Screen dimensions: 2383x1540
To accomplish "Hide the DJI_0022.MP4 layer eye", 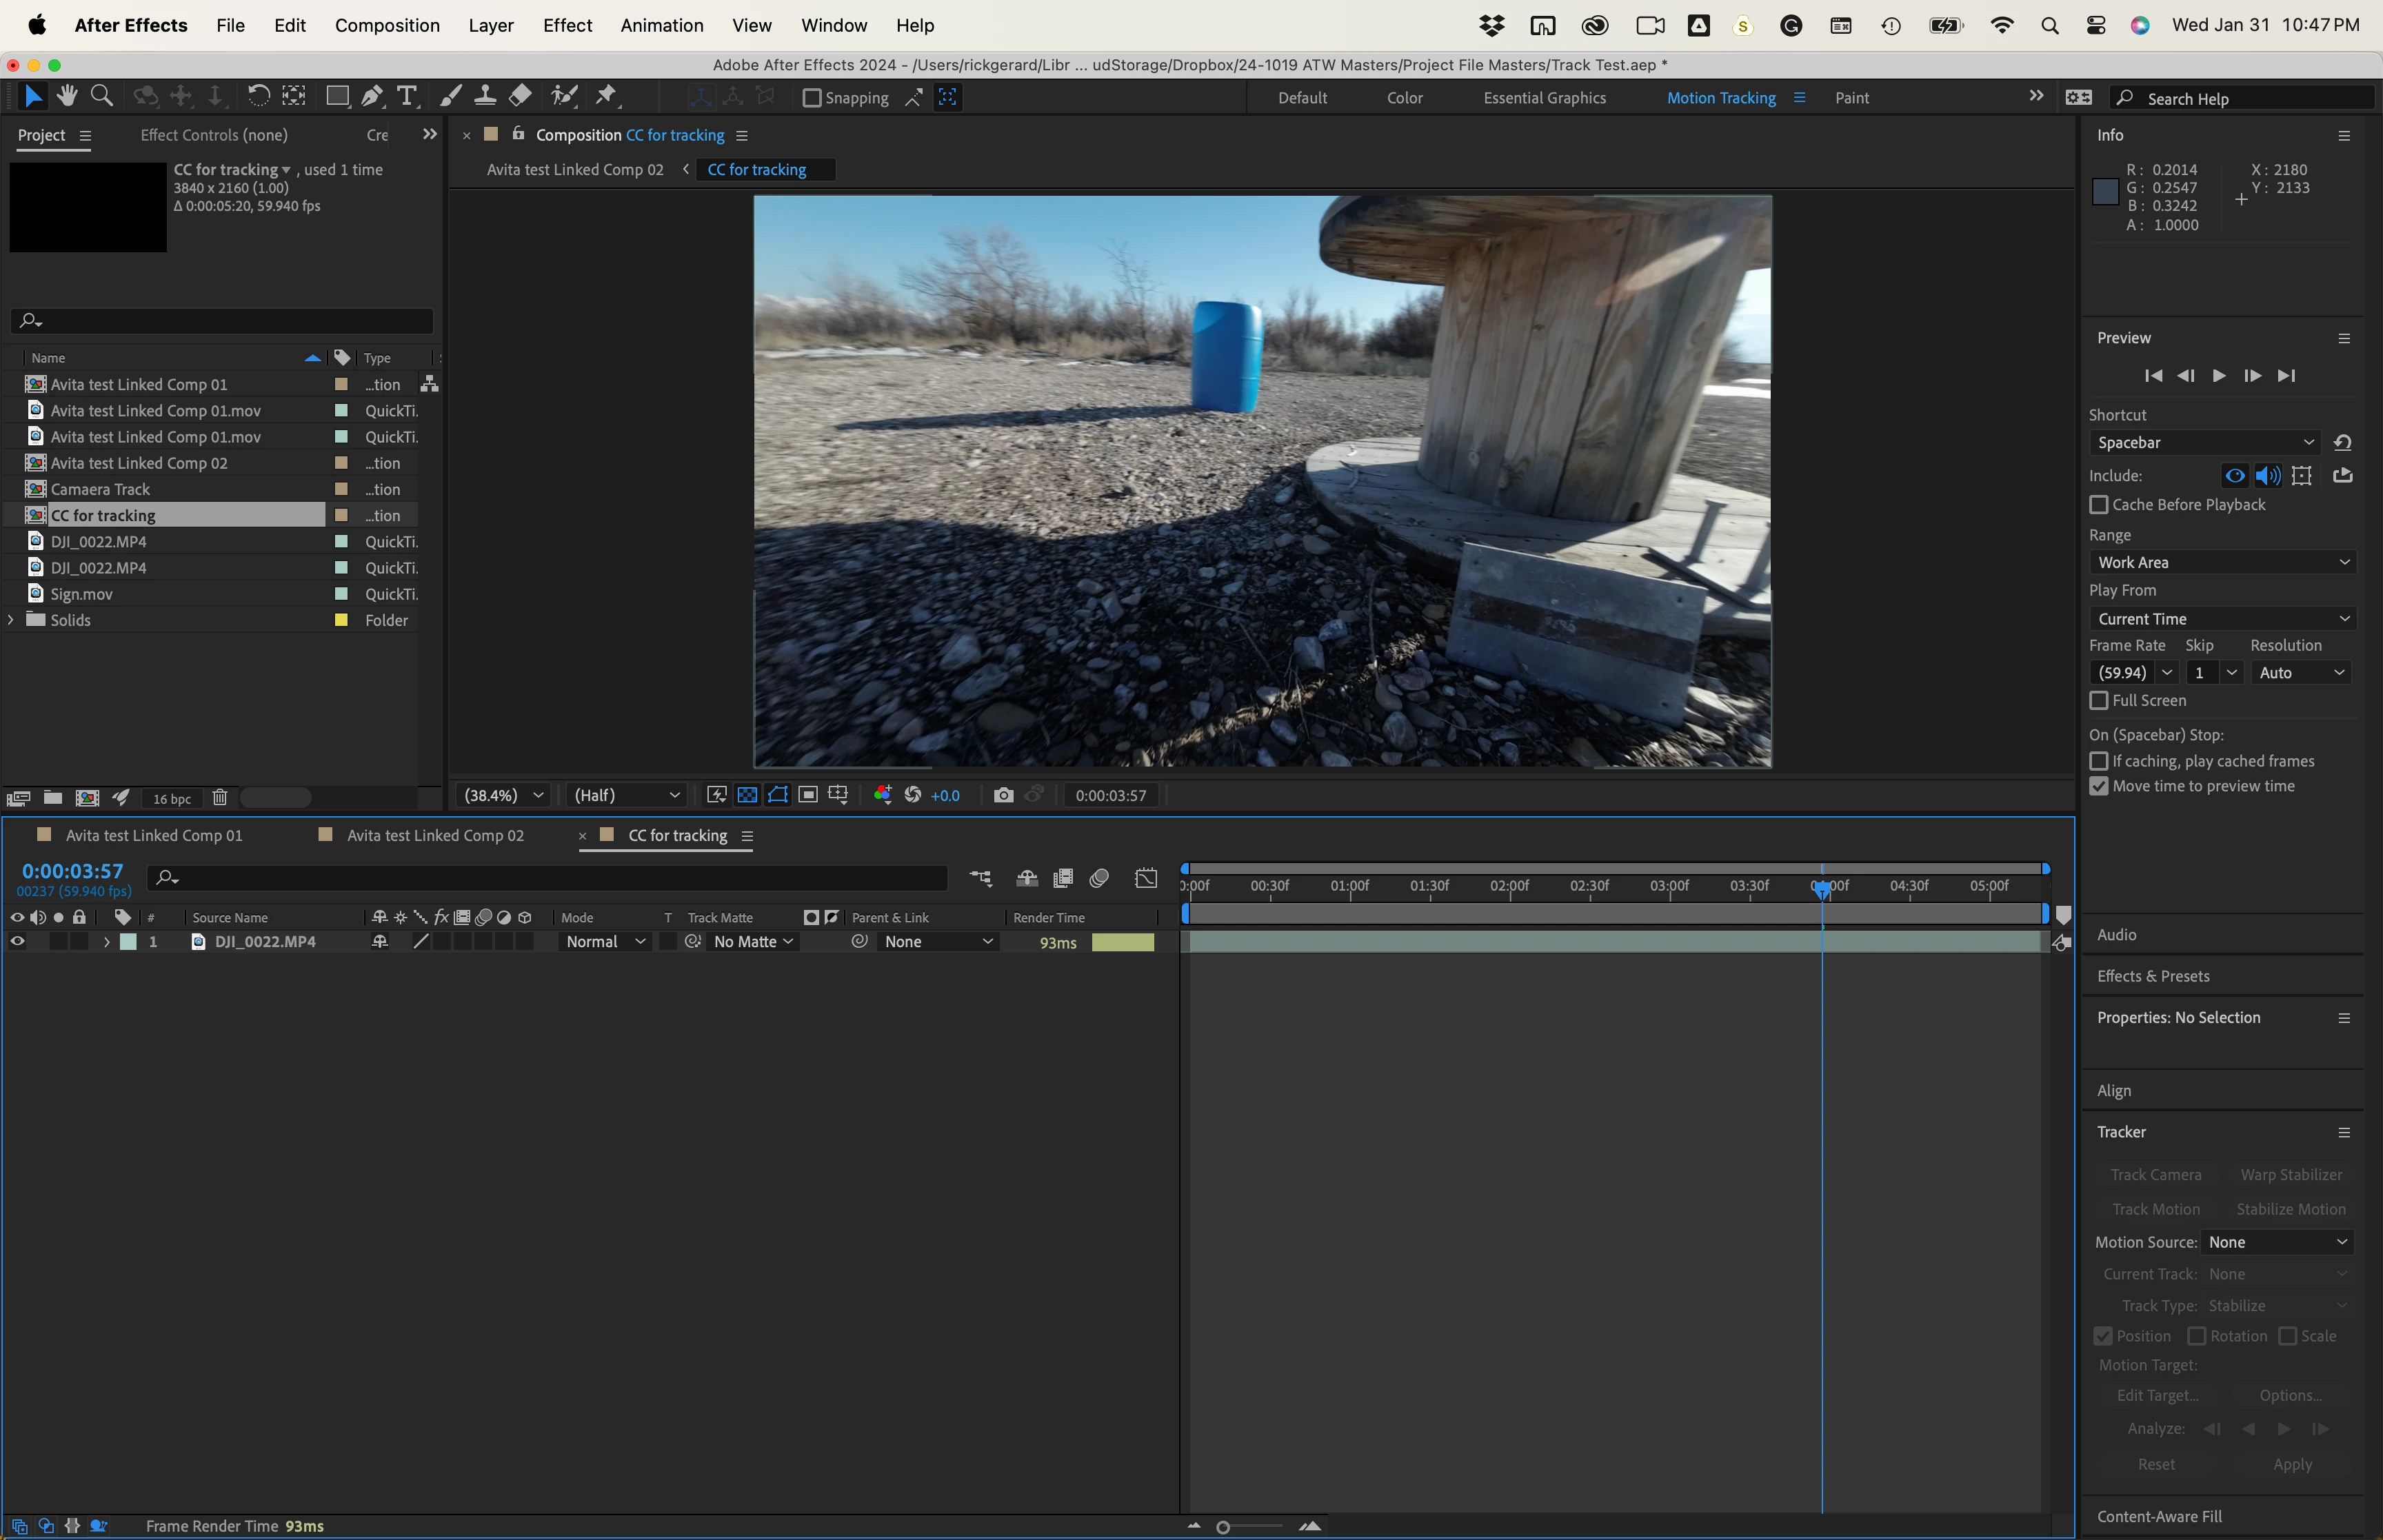I will (x=17, y=942).
